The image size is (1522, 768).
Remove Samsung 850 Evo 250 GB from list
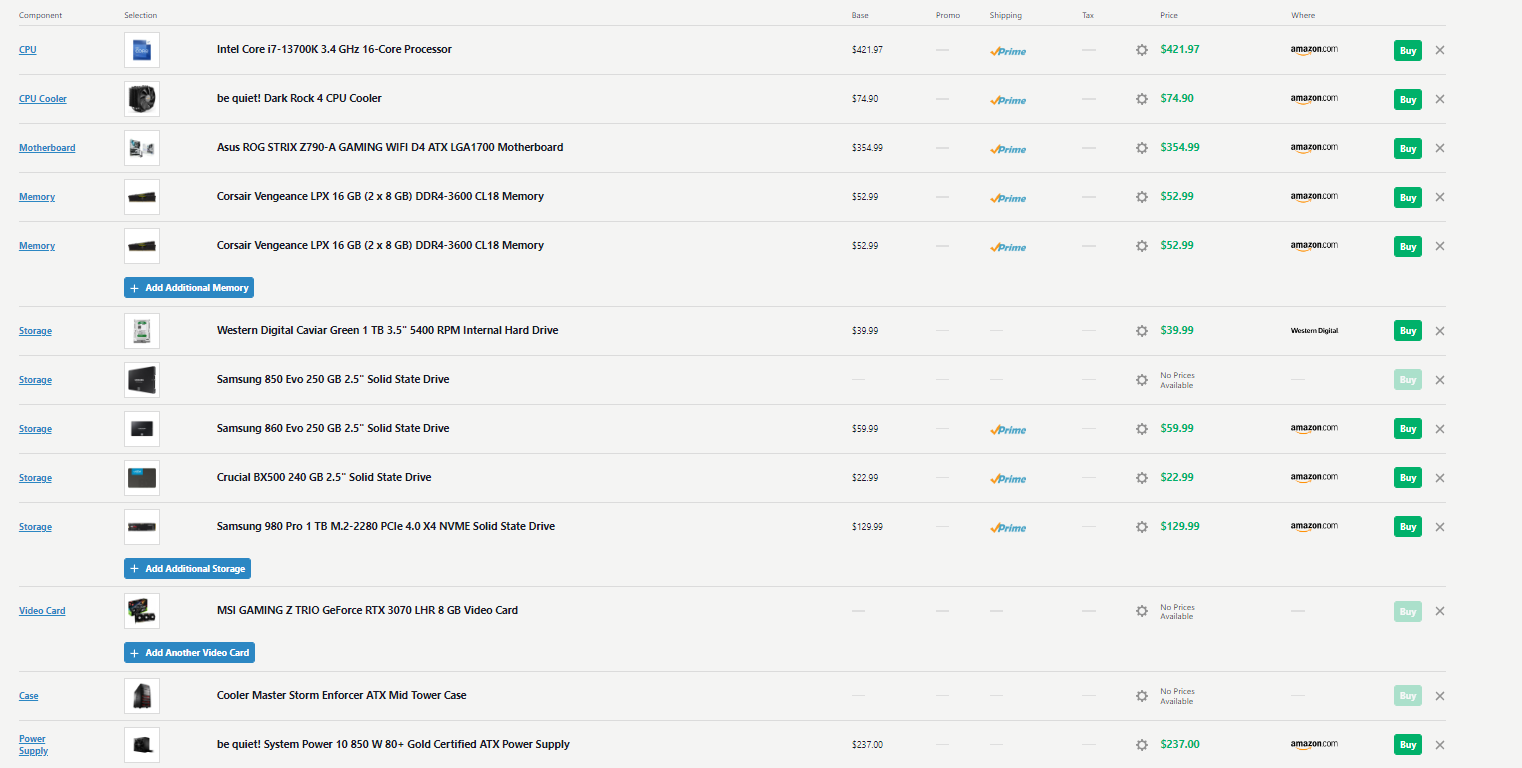click(x=1440, y=380)
